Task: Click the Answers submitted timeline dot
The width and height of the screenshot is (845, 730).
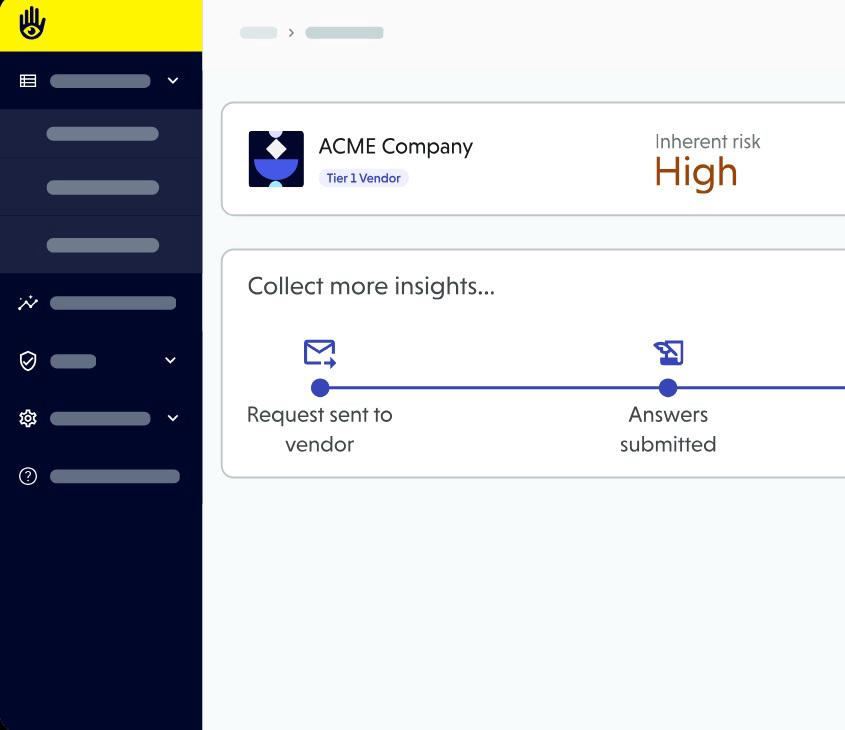Action: coord(668,388)
